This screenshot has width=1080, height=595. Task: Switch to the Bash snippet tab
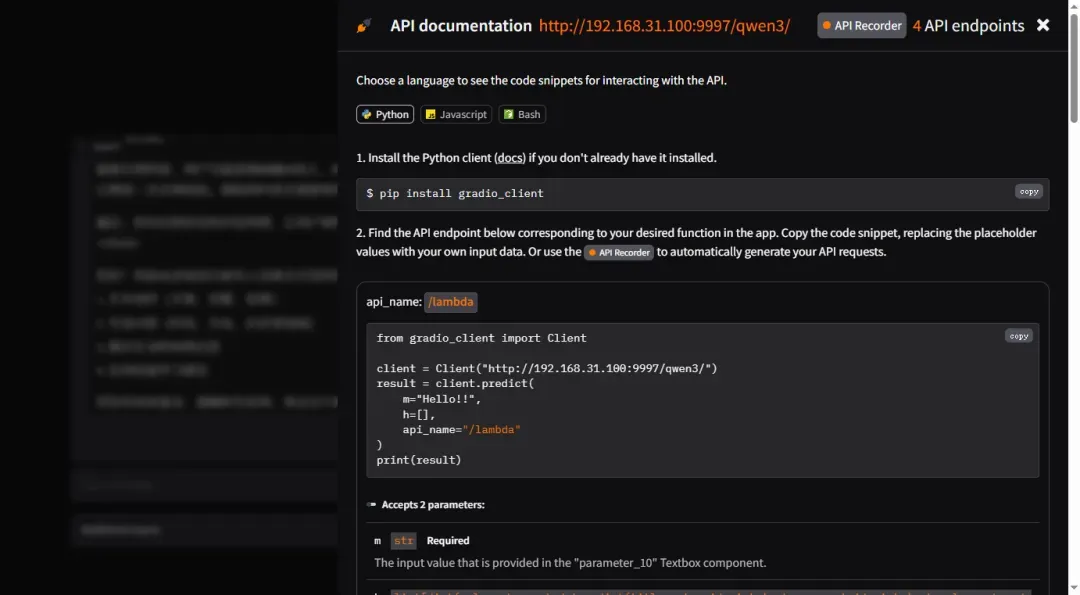(522, 115)
